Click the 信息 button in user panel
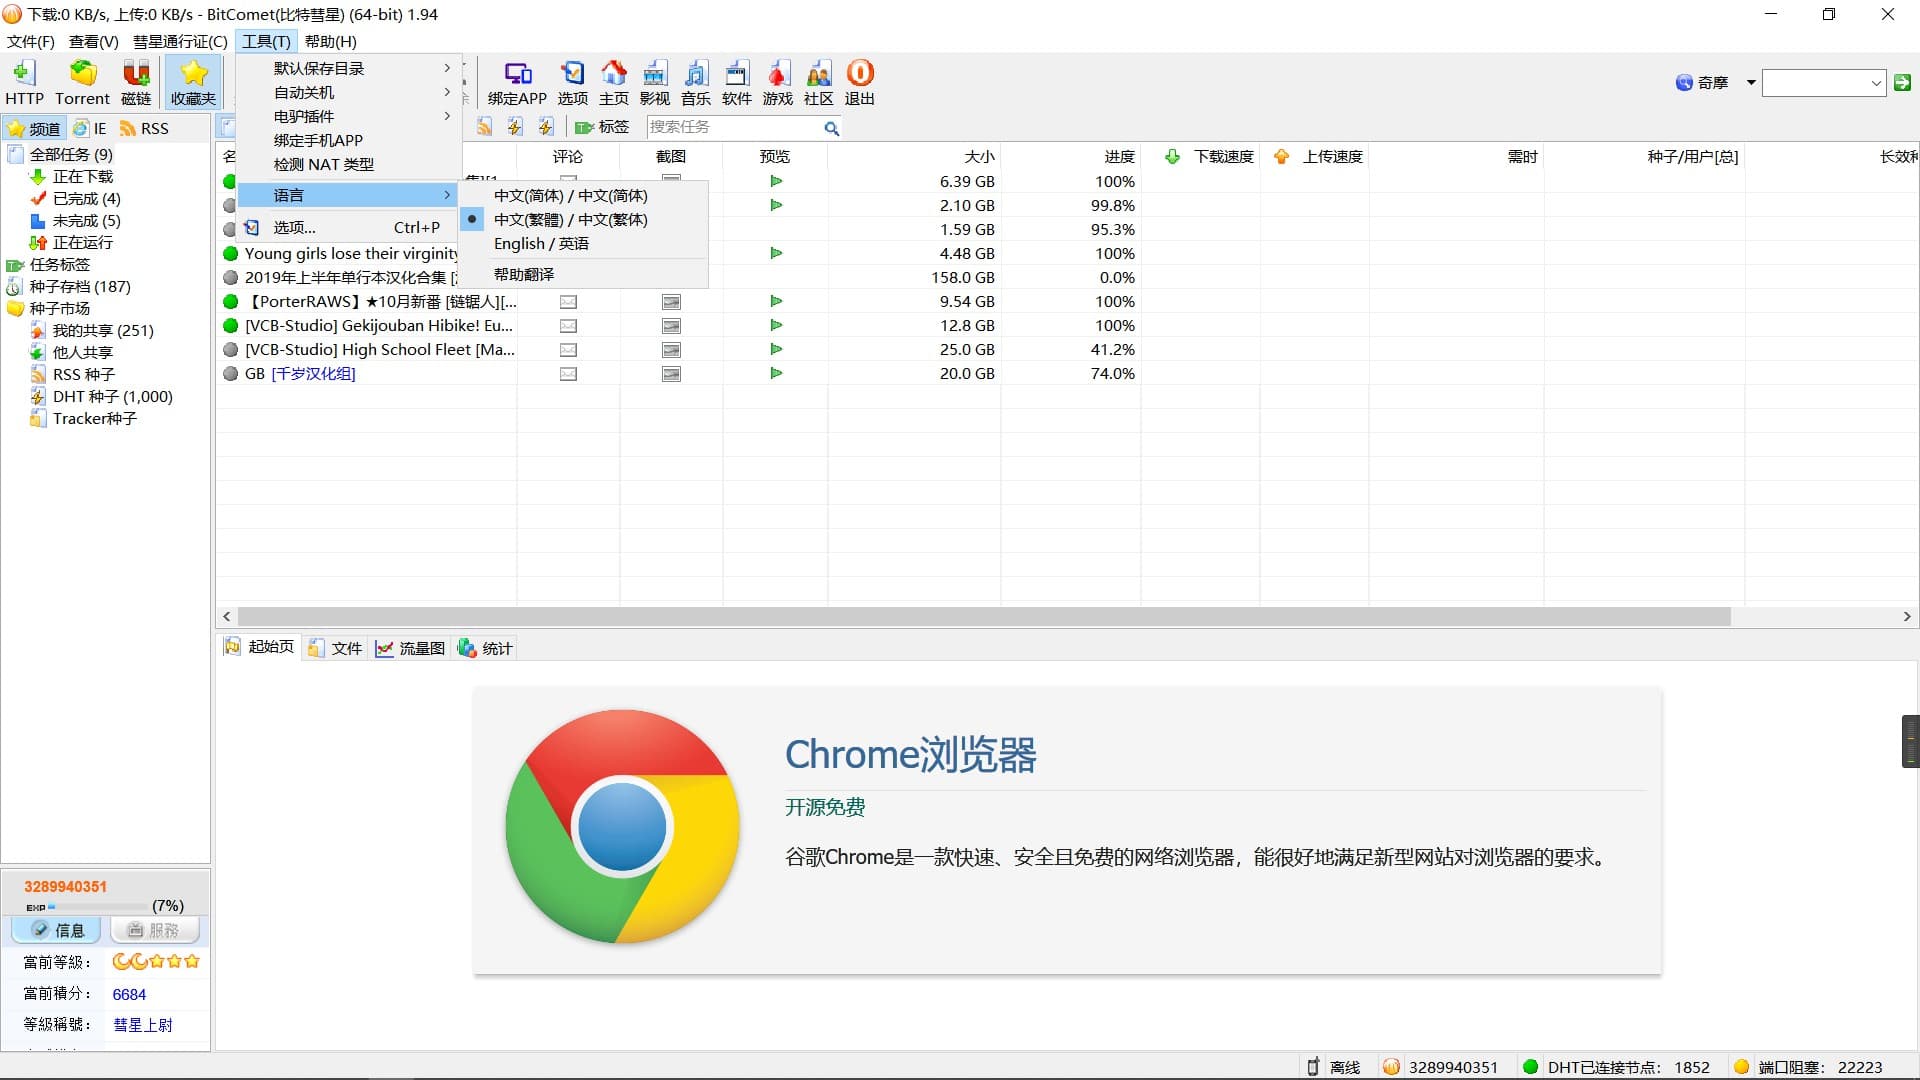 56,930
